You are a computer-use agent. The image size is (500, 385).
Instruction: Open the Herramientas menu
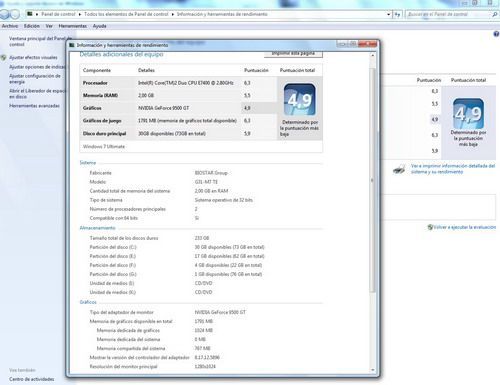coord(73,26)
